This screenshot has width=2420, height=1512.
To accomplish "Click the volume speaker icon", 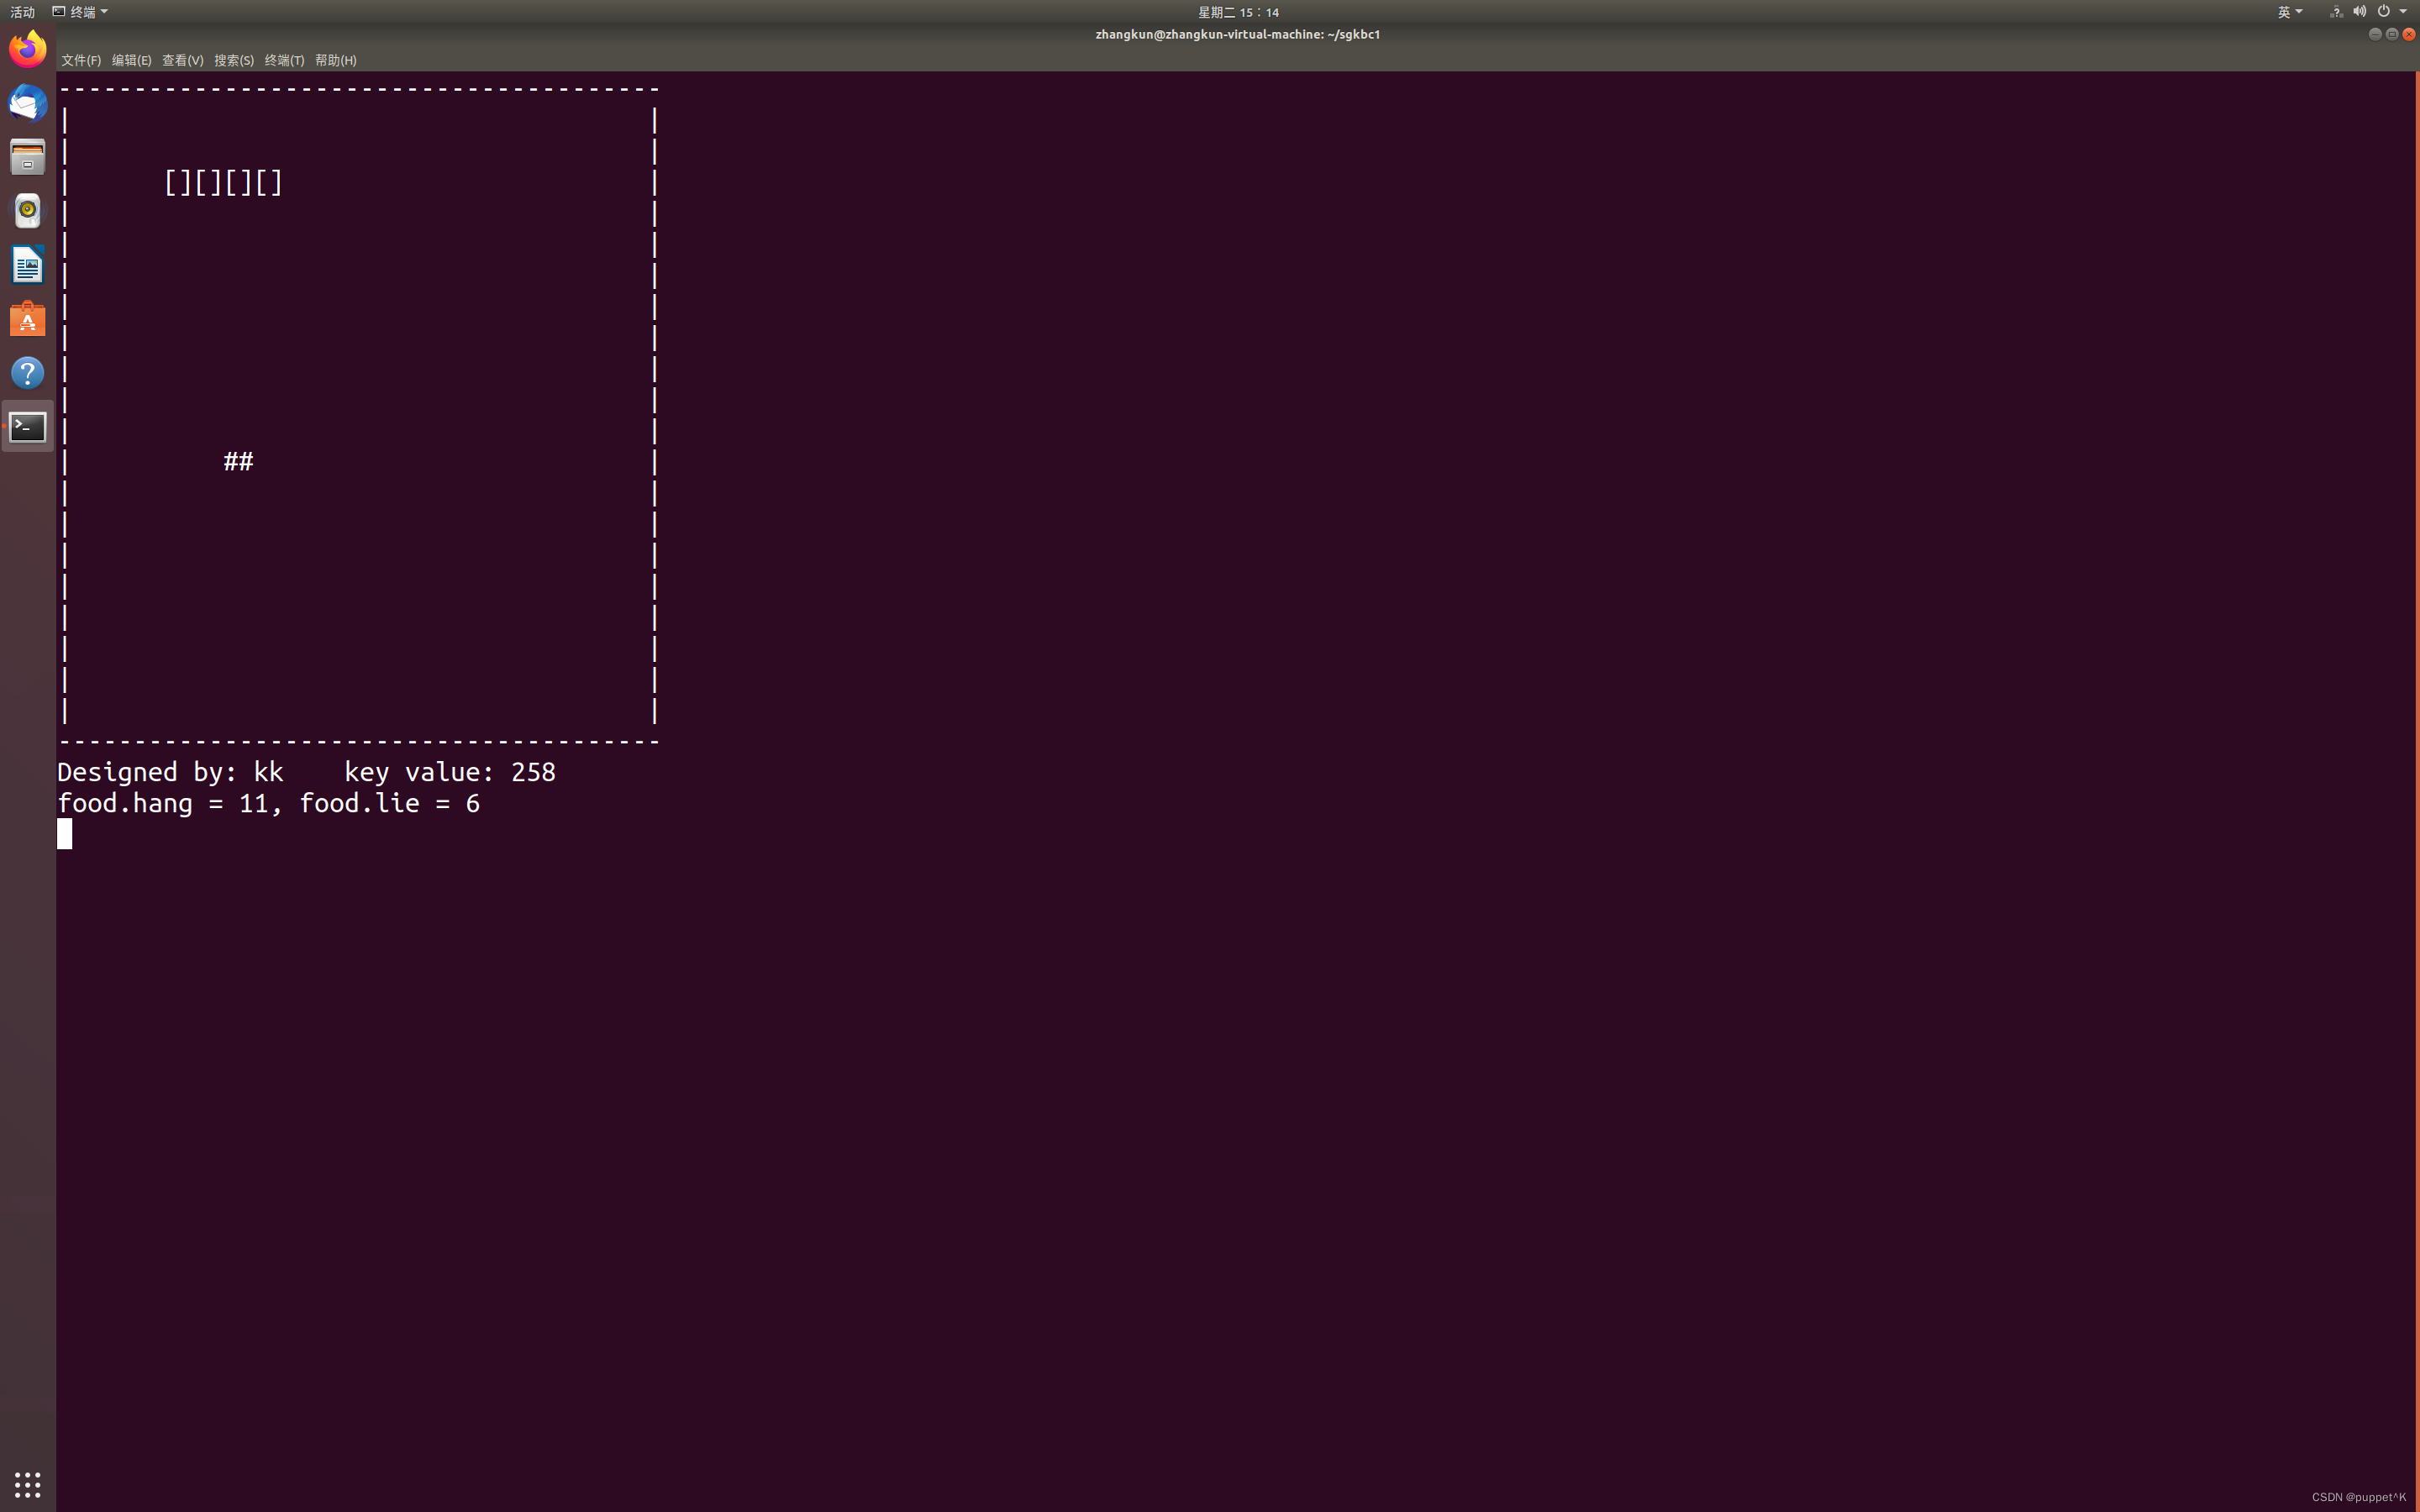I will point(2359,12).
